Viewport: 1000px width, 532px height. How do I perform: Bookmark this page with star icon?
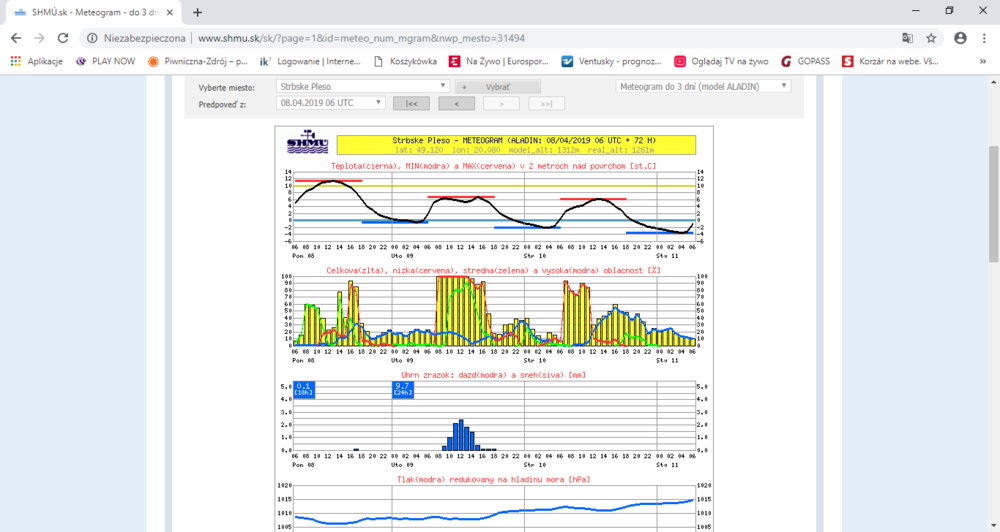tap(931, 38)
